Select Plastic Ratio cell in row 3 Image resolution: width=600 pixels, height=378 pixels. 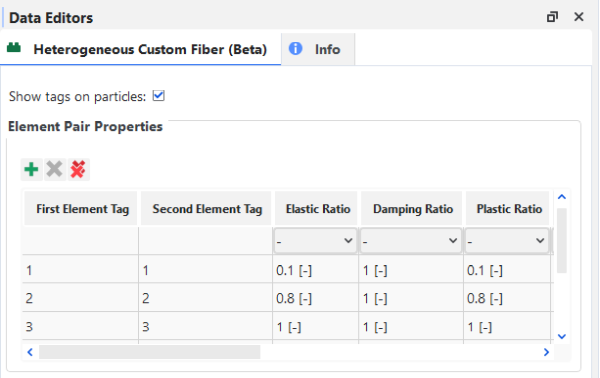507,326
